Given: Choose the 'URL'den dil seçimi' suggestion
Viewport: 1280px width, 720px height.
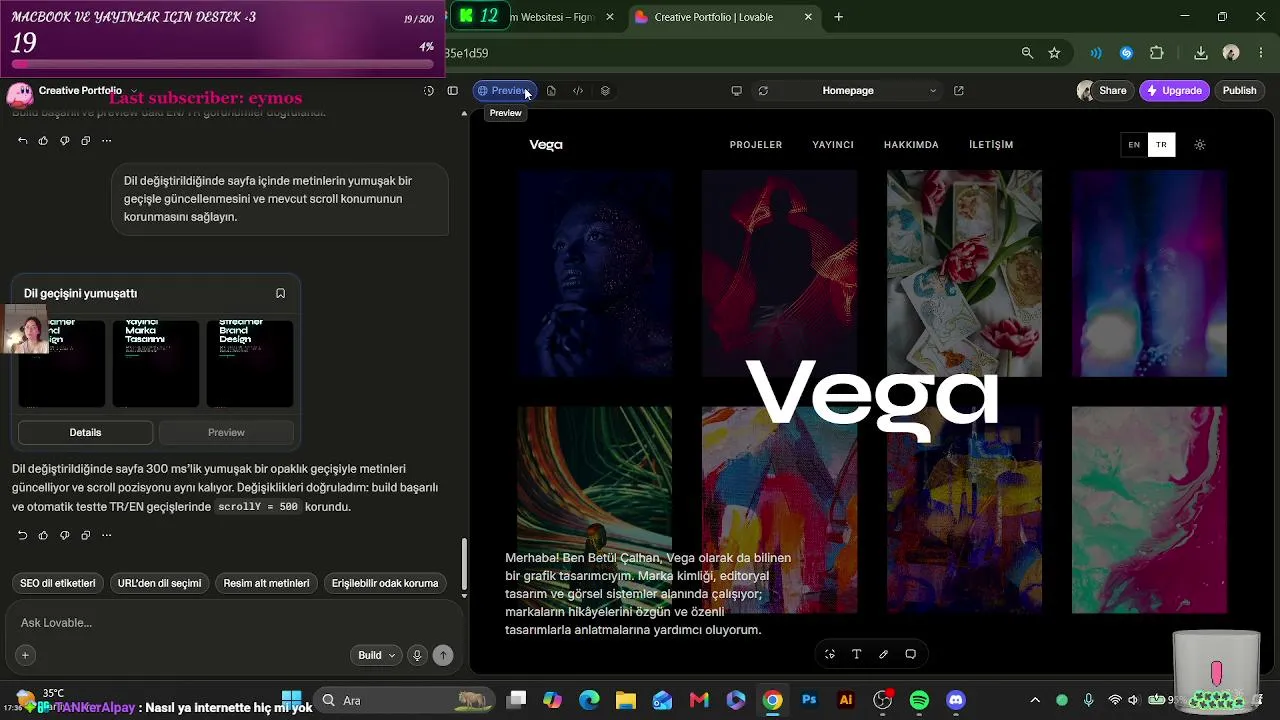Looking at the screenshot, I should coord(159,583).
